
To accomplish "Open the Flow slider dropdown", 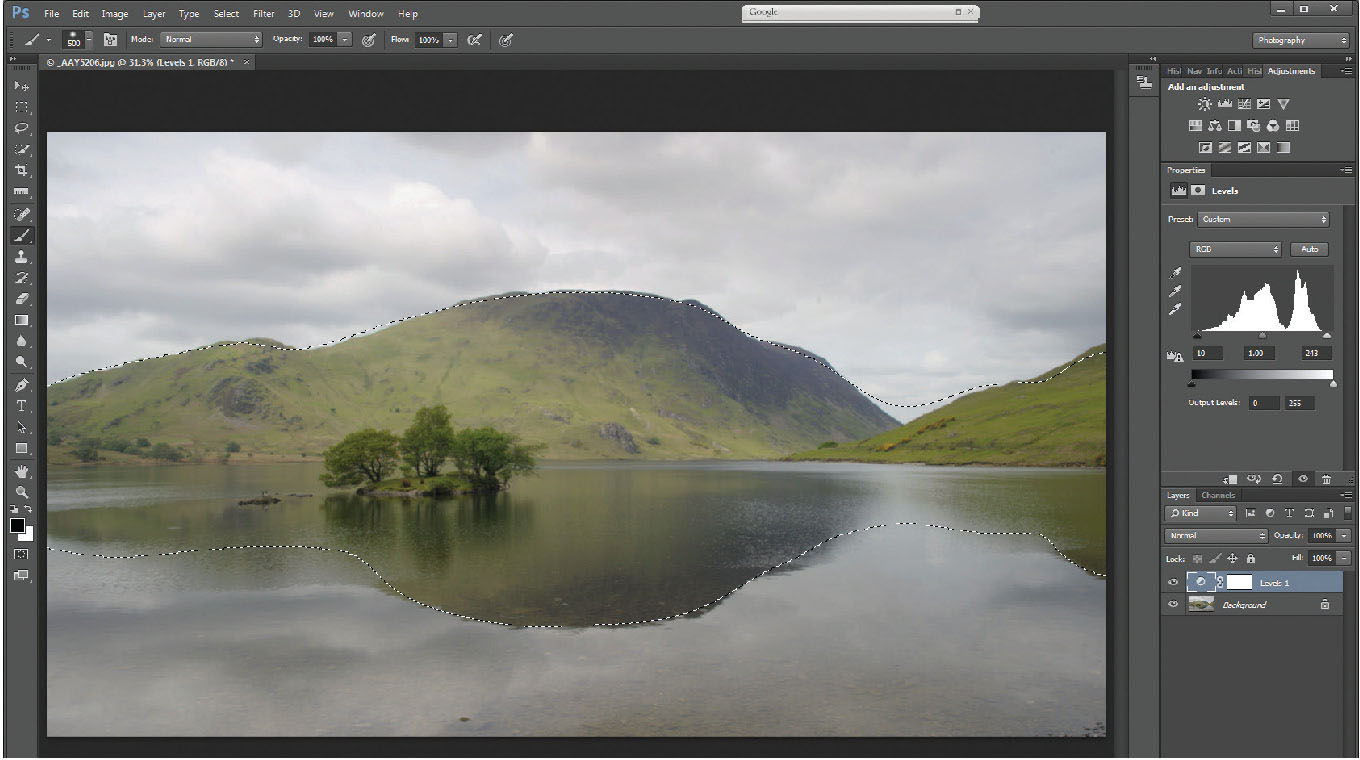I will tap(450, 40).
